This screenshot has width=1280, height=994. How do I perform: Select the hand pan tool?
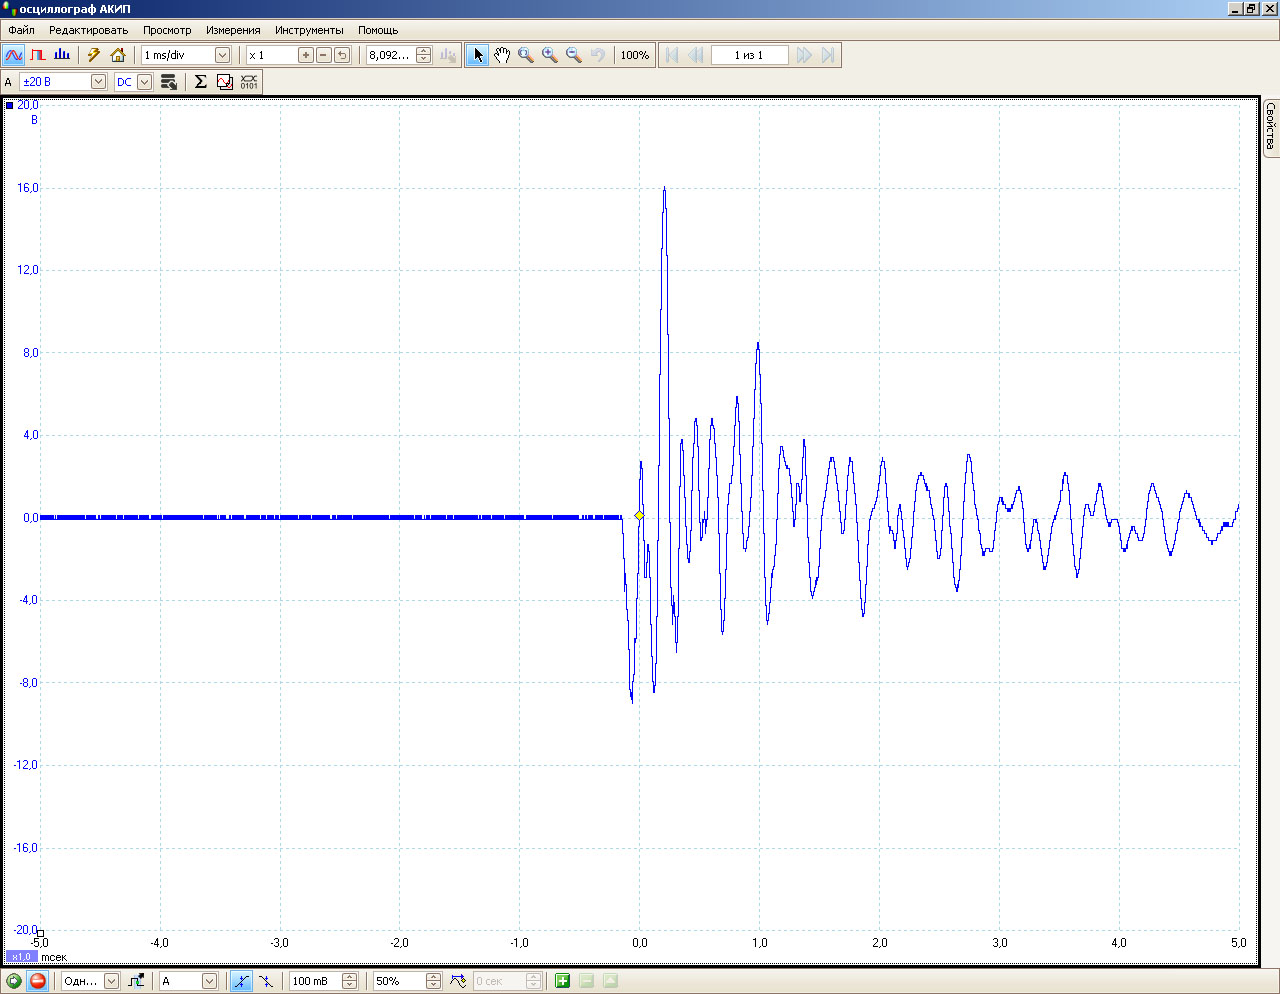point(502,55)
